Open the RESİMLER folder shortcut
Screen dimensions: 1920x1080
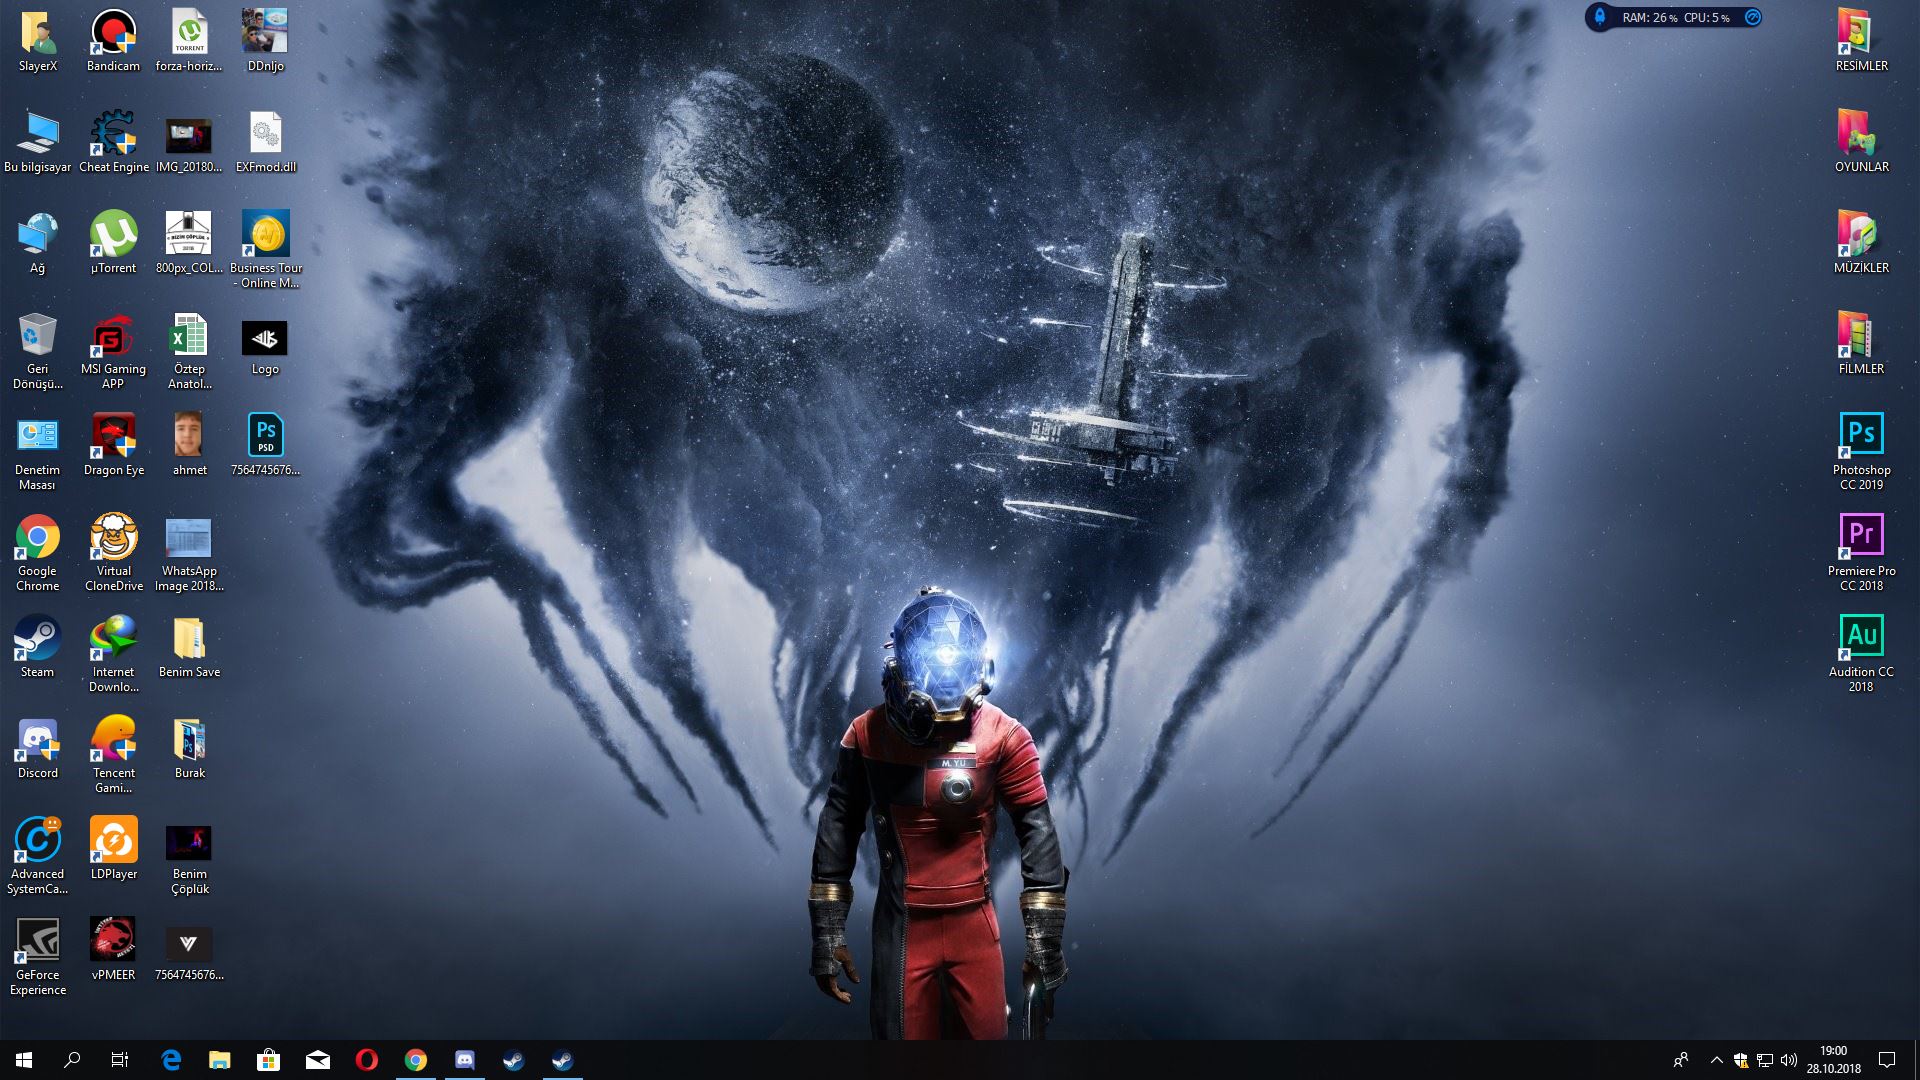click(1861, 40)
